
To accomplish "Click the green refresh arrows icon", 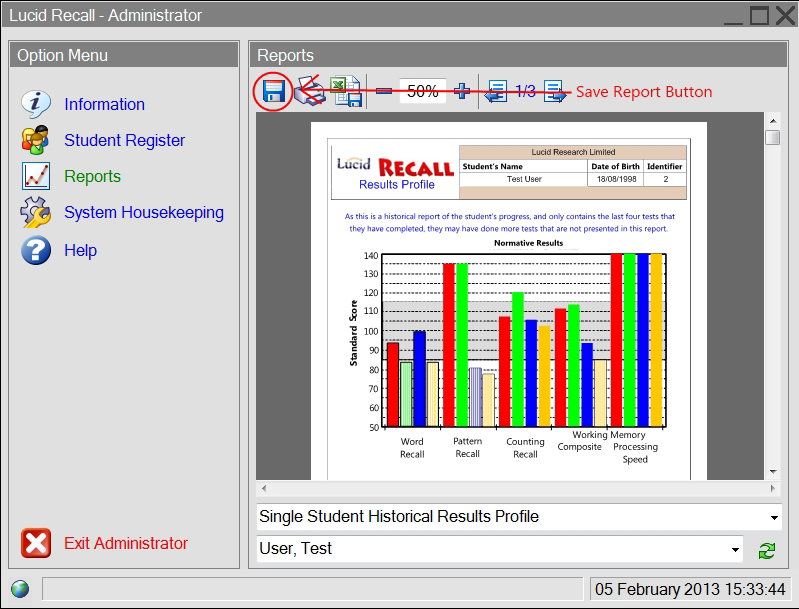I will (766, 550).
